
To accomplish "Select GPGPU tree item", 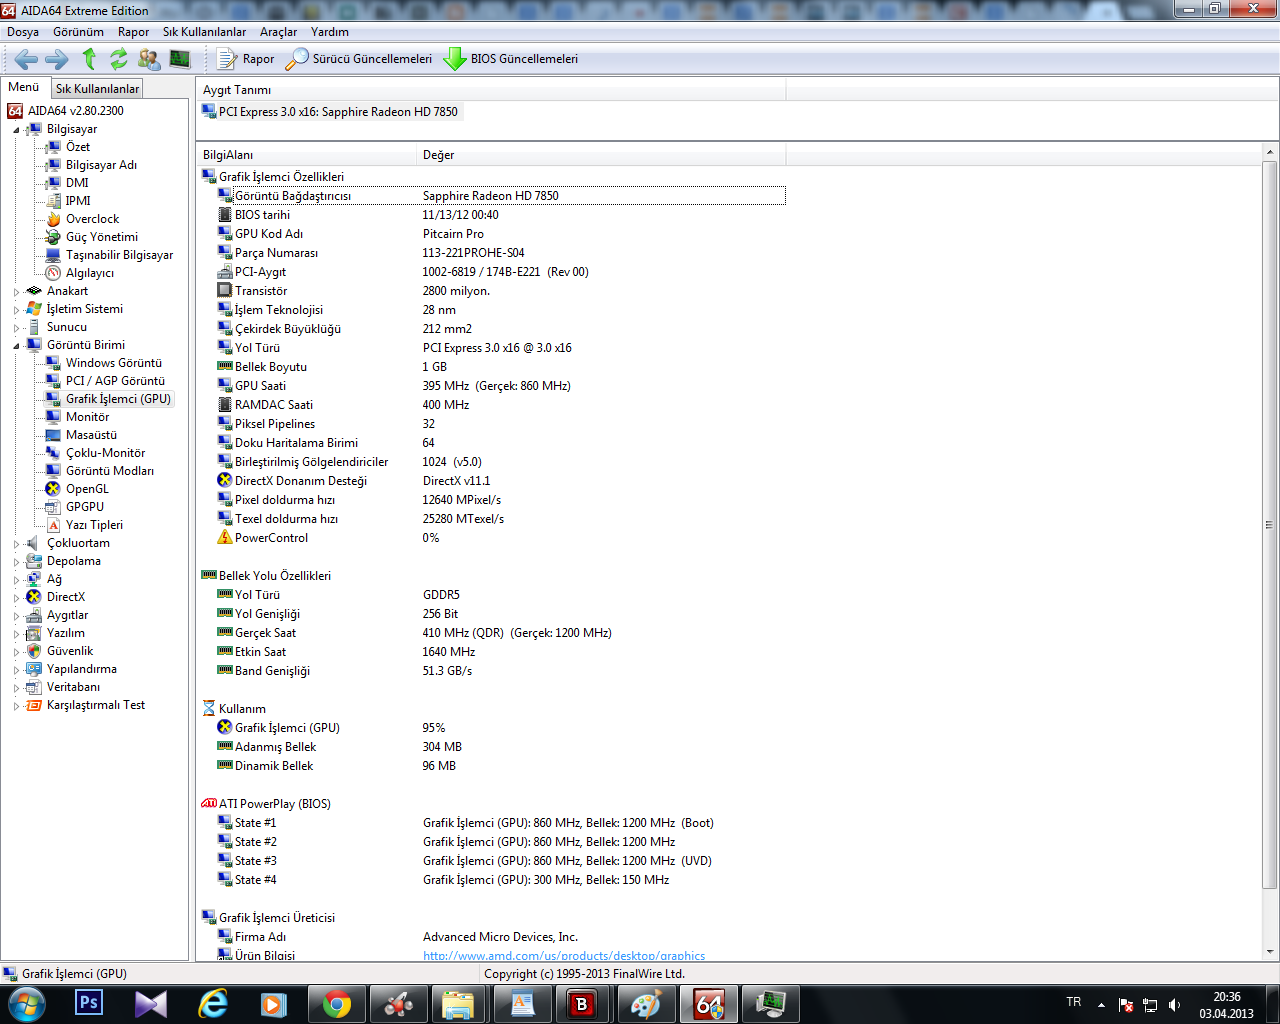I will coord(84,507).
